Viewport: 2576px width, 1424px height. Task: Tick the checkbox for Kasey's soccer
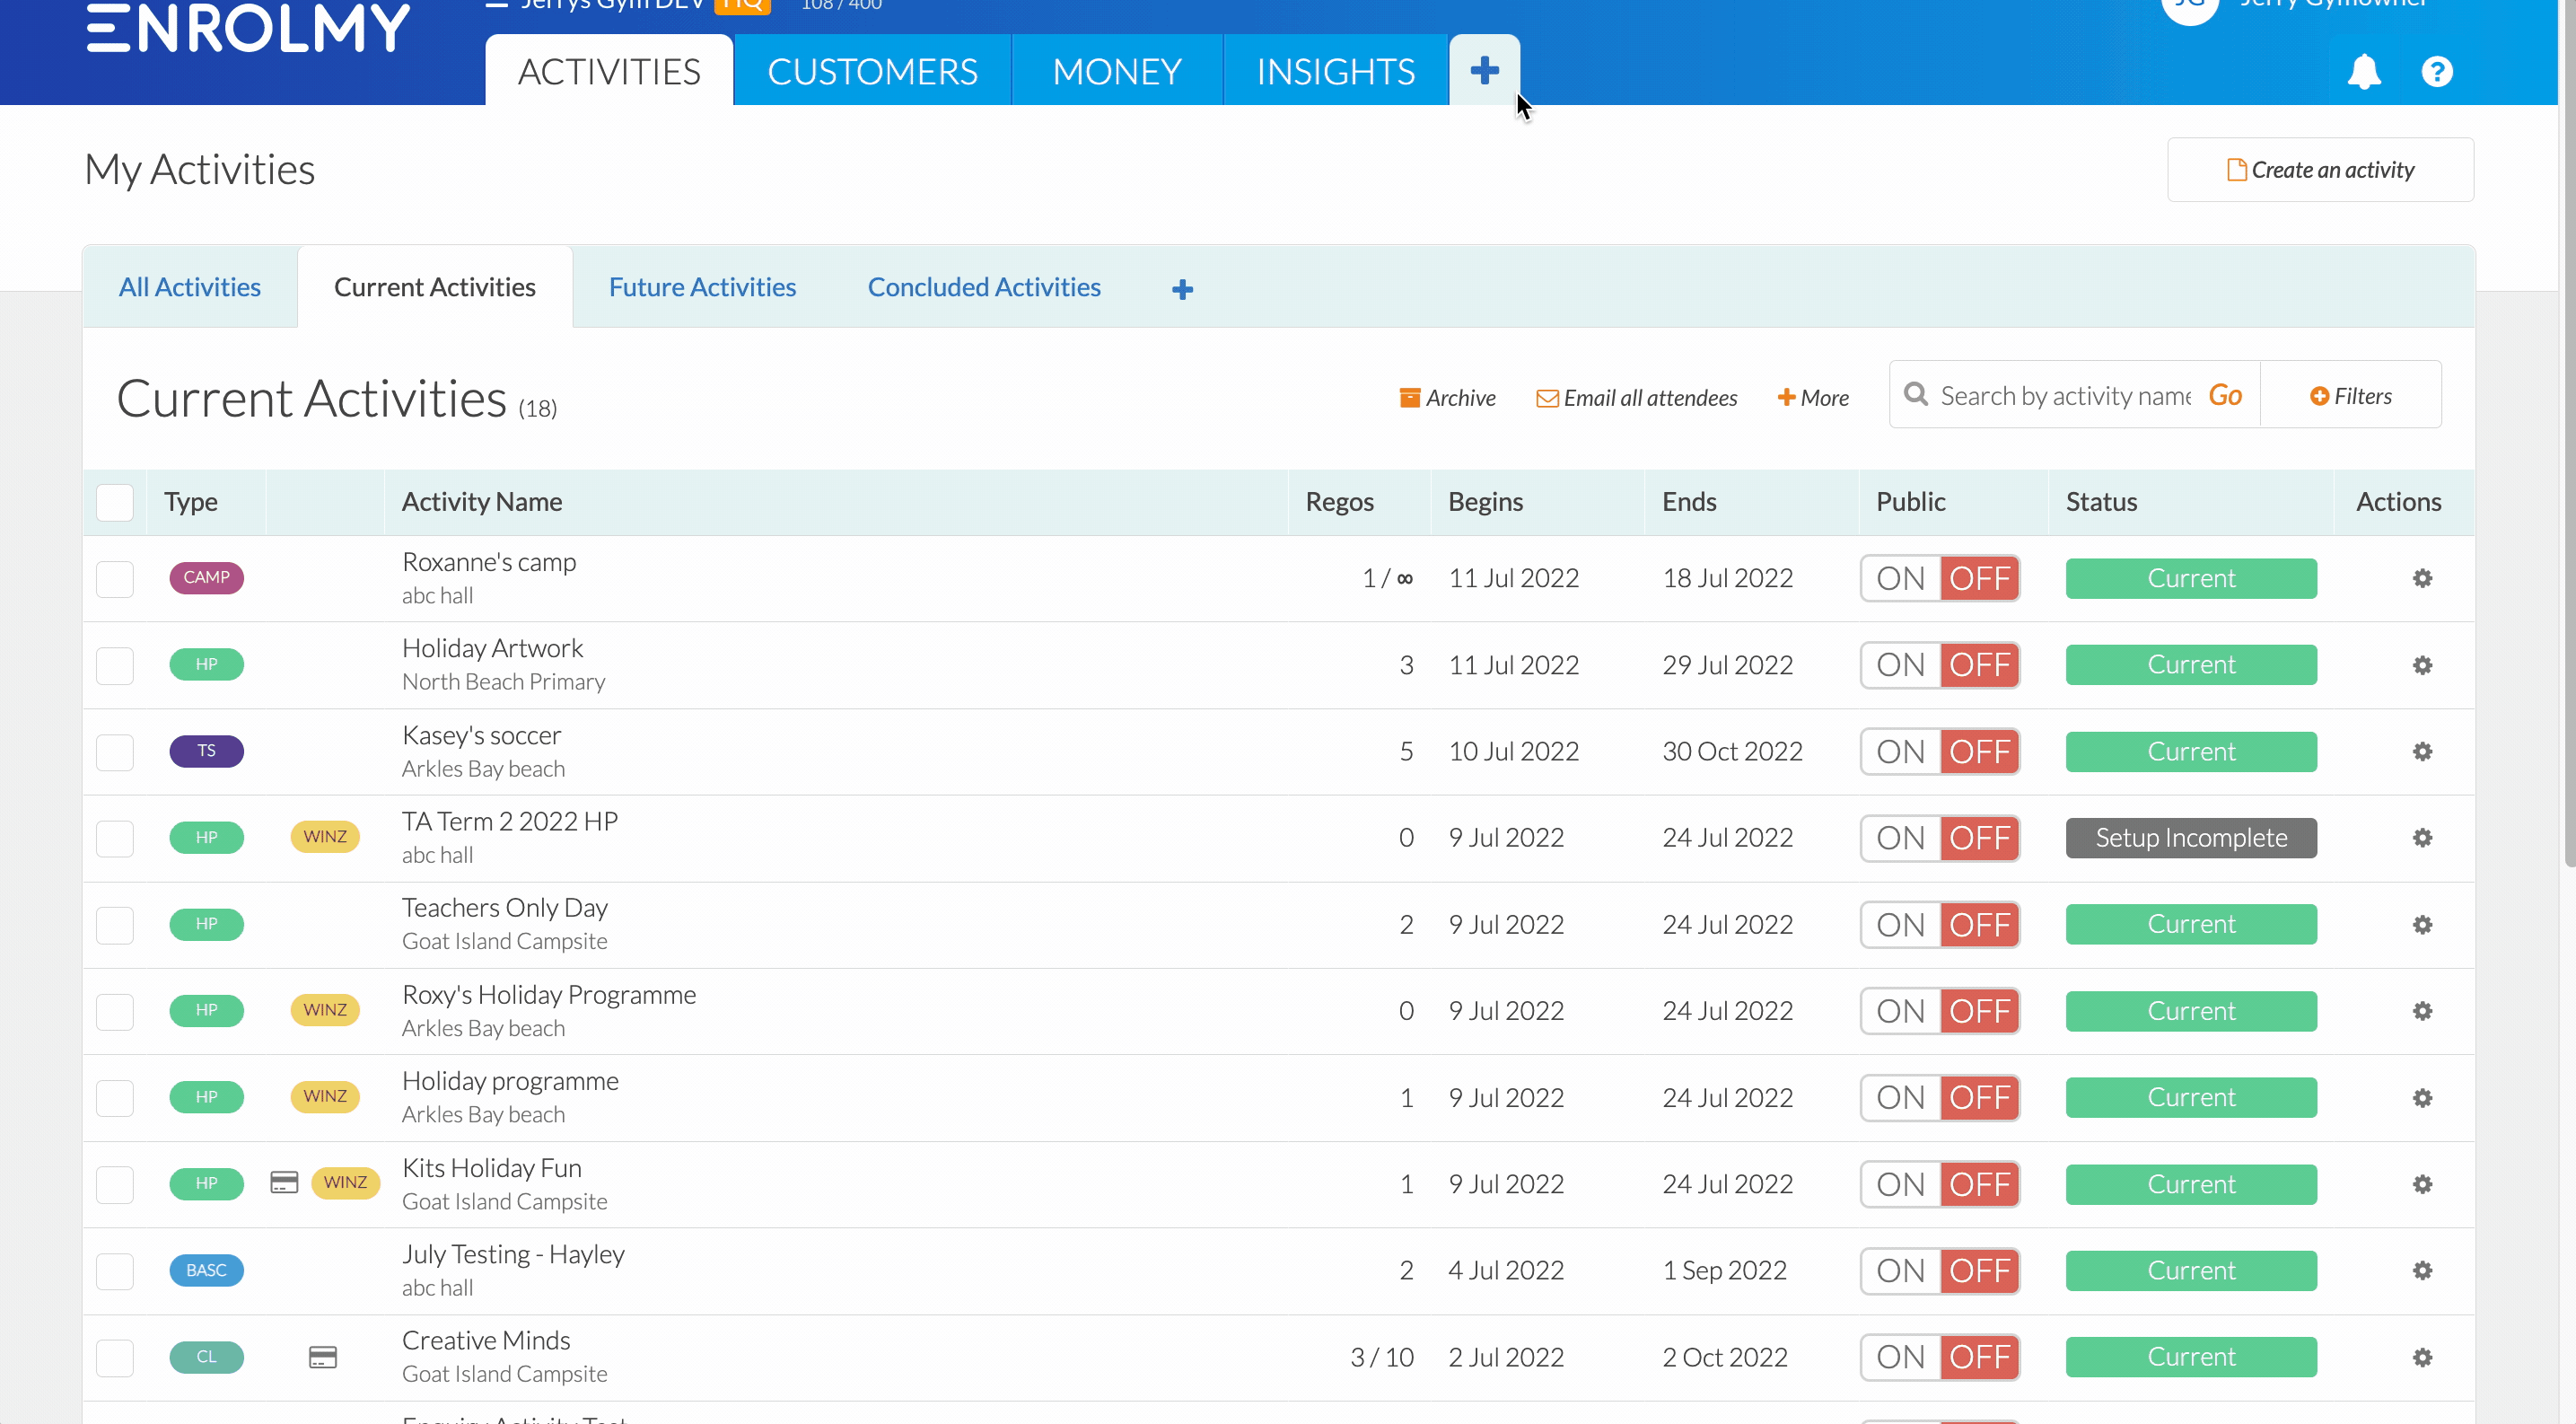[x=115, y=752]
